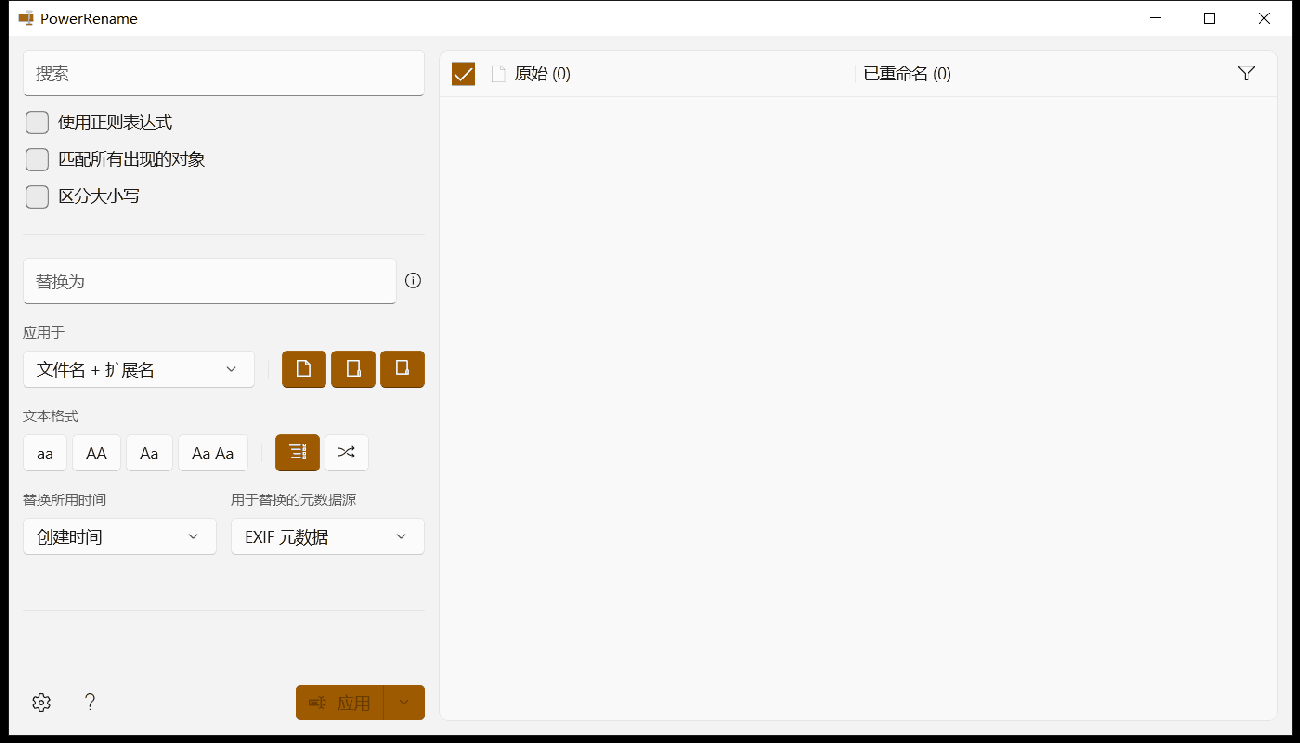Click into the 替换为 input box
This screenshot has width=1300, height=743.
coord(210,281)
